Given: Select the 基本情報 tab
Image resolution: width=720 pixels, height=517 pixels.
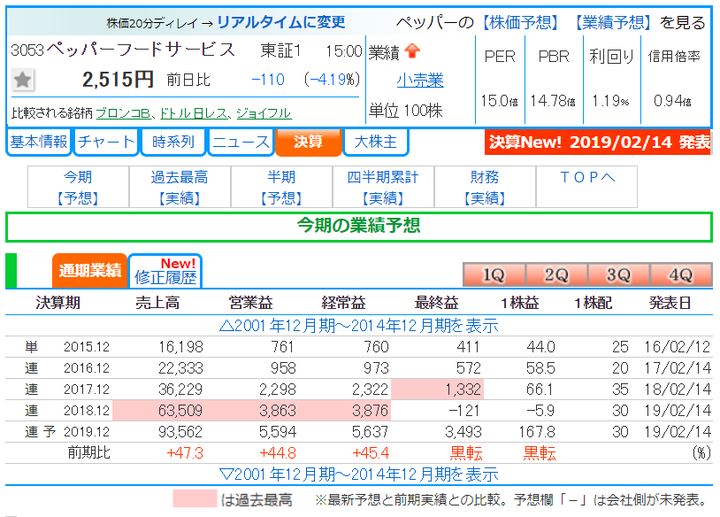Looking at the screenshot, I should pyautogui.click(x=39, y=142).
